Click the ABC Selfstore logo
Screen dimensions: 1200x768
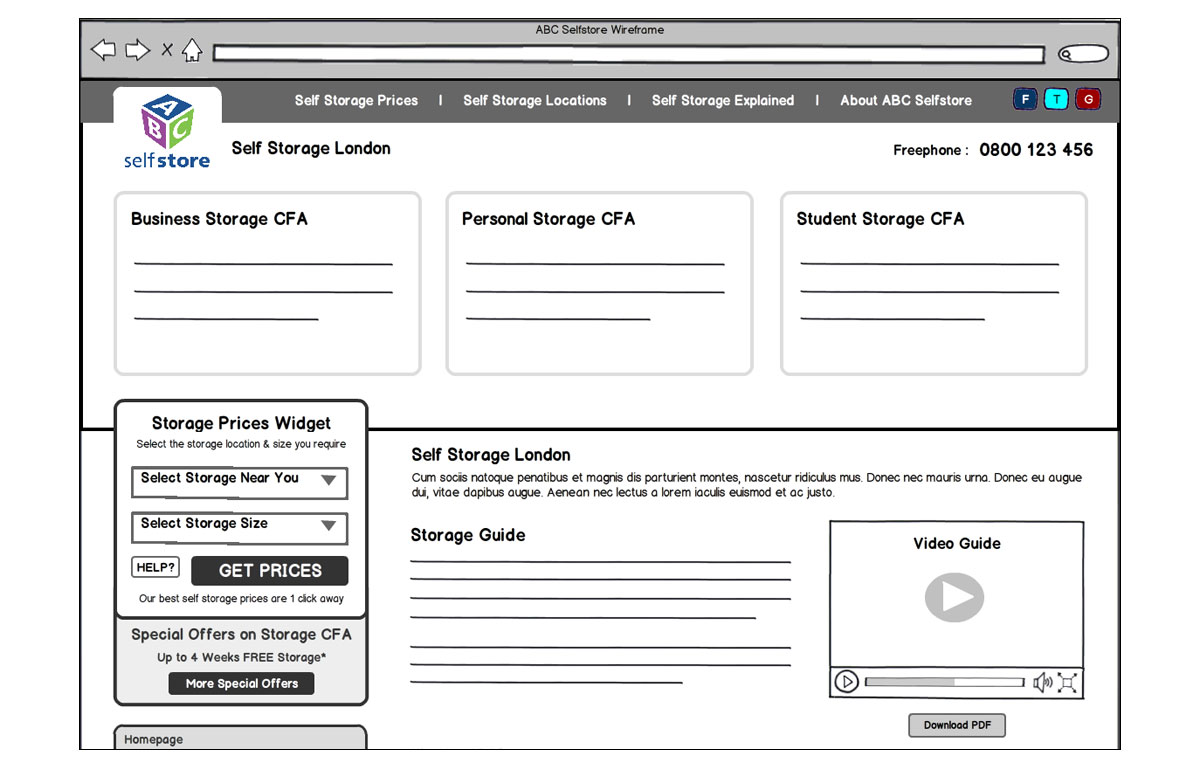(x=167, y=133)
